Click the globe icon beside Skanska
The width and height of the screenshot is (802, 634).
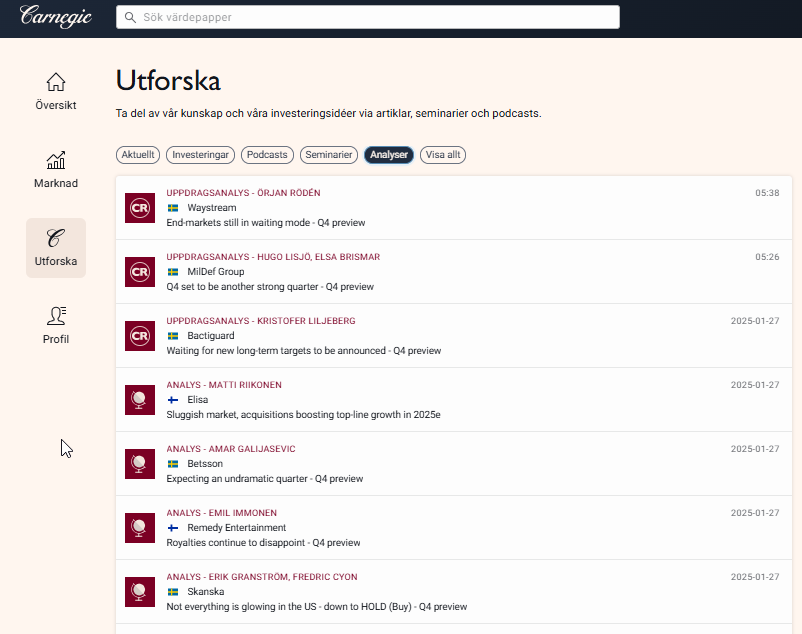140,592
